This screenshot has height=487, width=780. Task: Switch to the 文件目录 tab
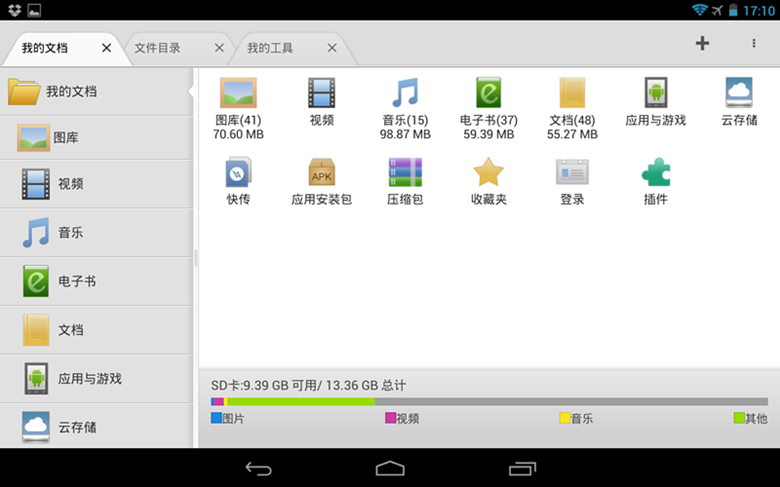[x=158, y=48]
